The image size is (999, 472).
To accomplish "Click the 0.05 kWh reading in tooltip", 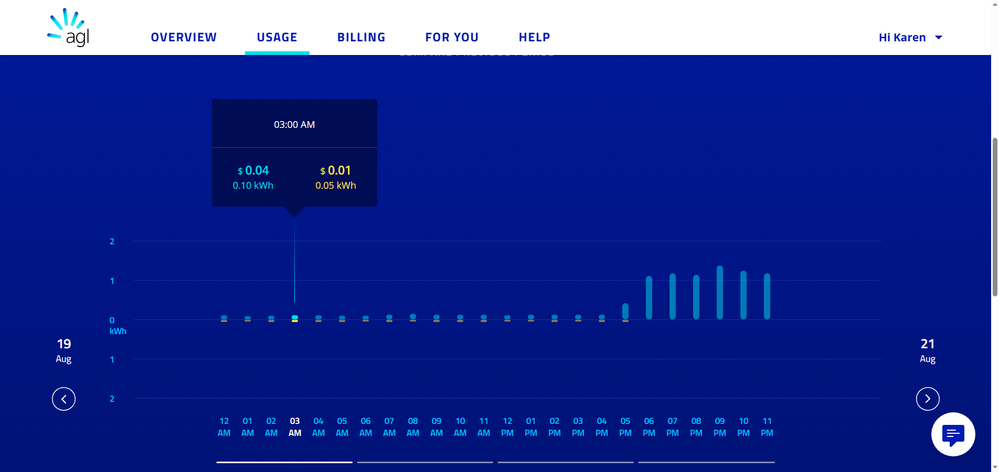I will [x=336, y=186].
